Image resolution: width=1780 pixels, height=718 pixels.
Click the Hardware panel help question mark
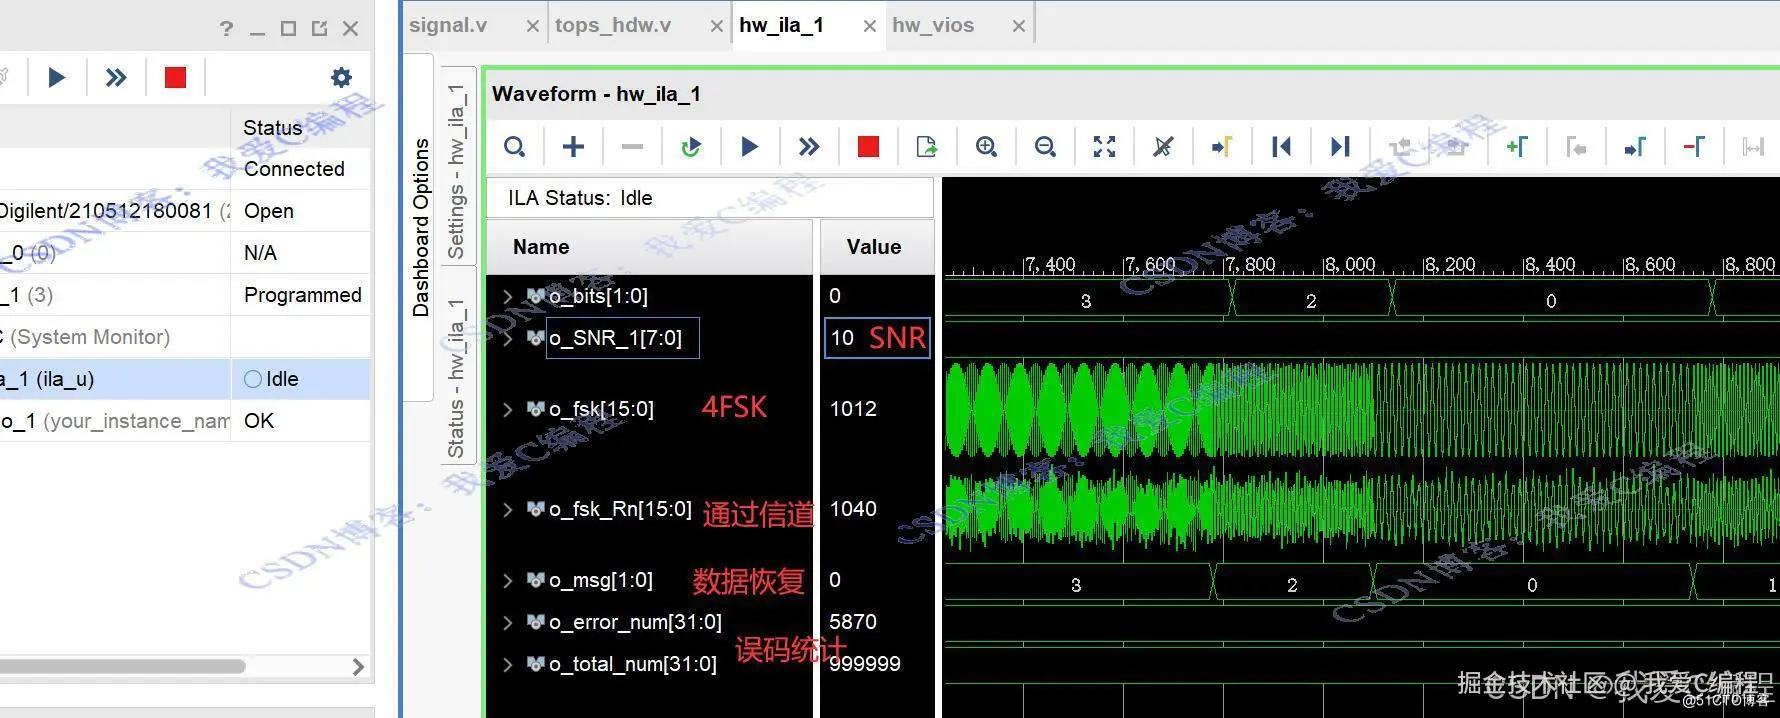click(226, 28)
